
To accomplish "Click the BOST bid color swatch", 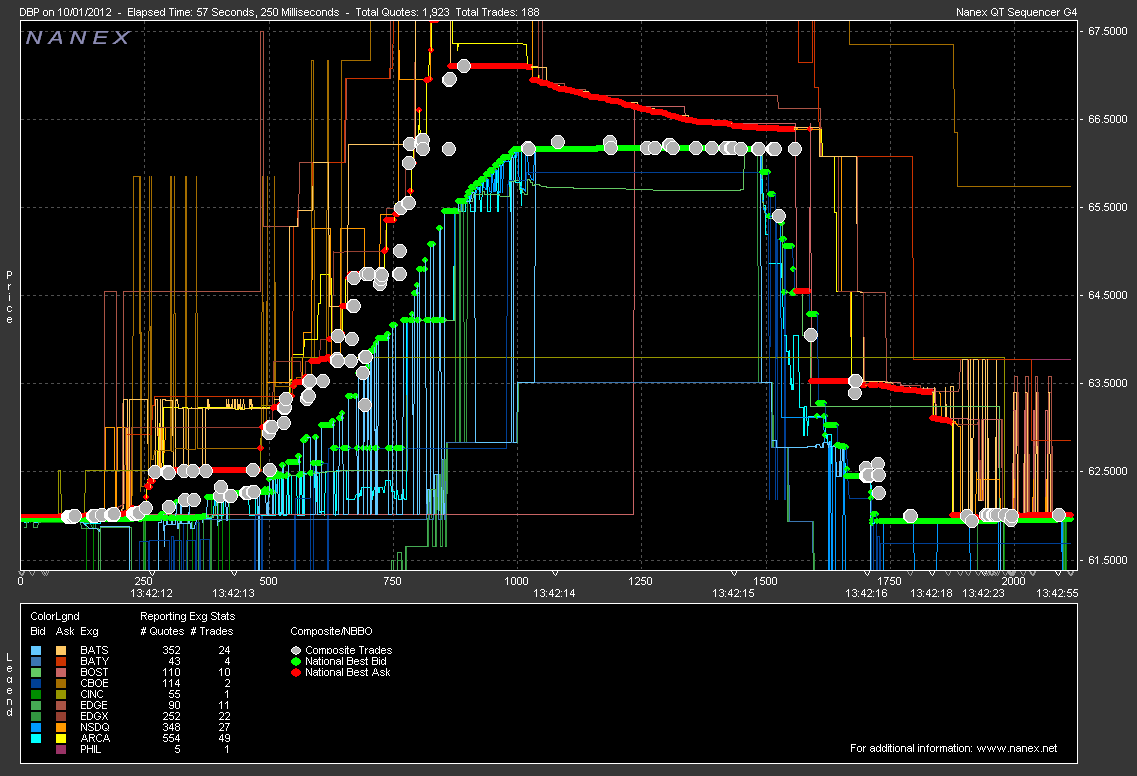I will (x=36, y=672).
